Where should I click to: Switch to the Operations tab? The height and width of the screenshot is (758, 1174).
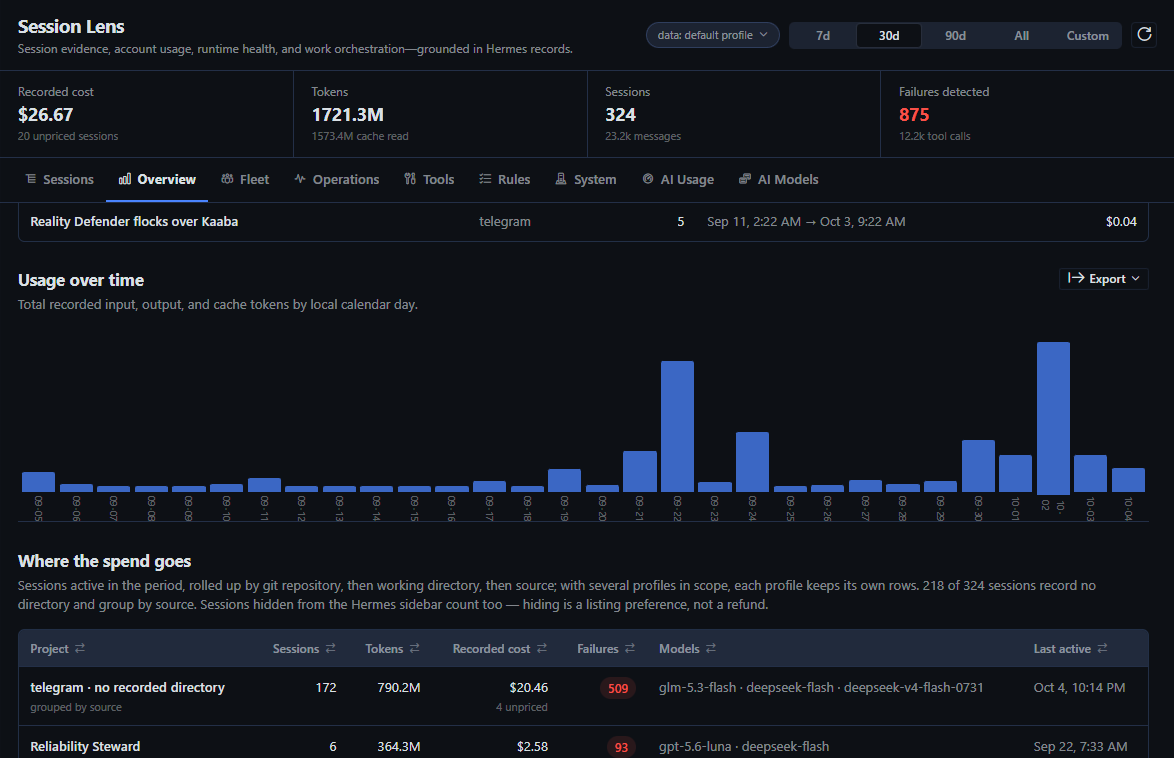coord(336,180)
